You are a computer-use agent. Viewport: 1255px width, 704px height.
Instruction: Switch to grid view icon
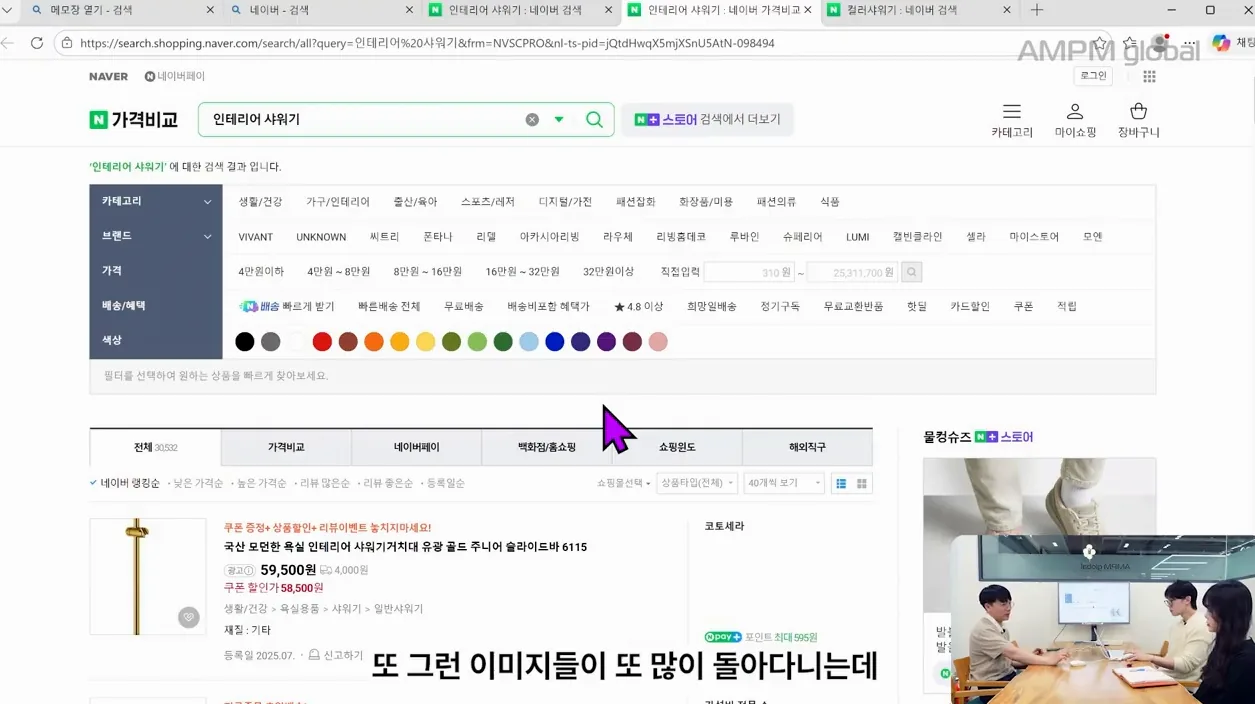pyautogui.click(x=862, y=484)
